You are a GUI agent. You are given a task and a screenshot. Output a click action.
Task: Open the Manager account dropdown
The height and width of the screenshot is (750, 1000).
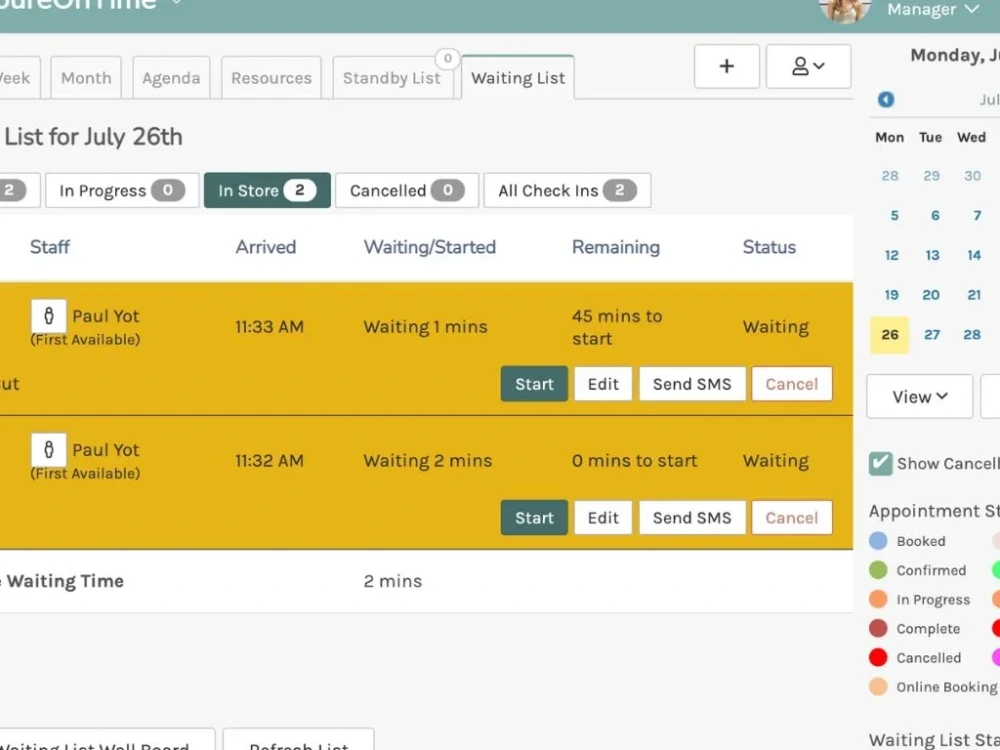pos(933,10)
